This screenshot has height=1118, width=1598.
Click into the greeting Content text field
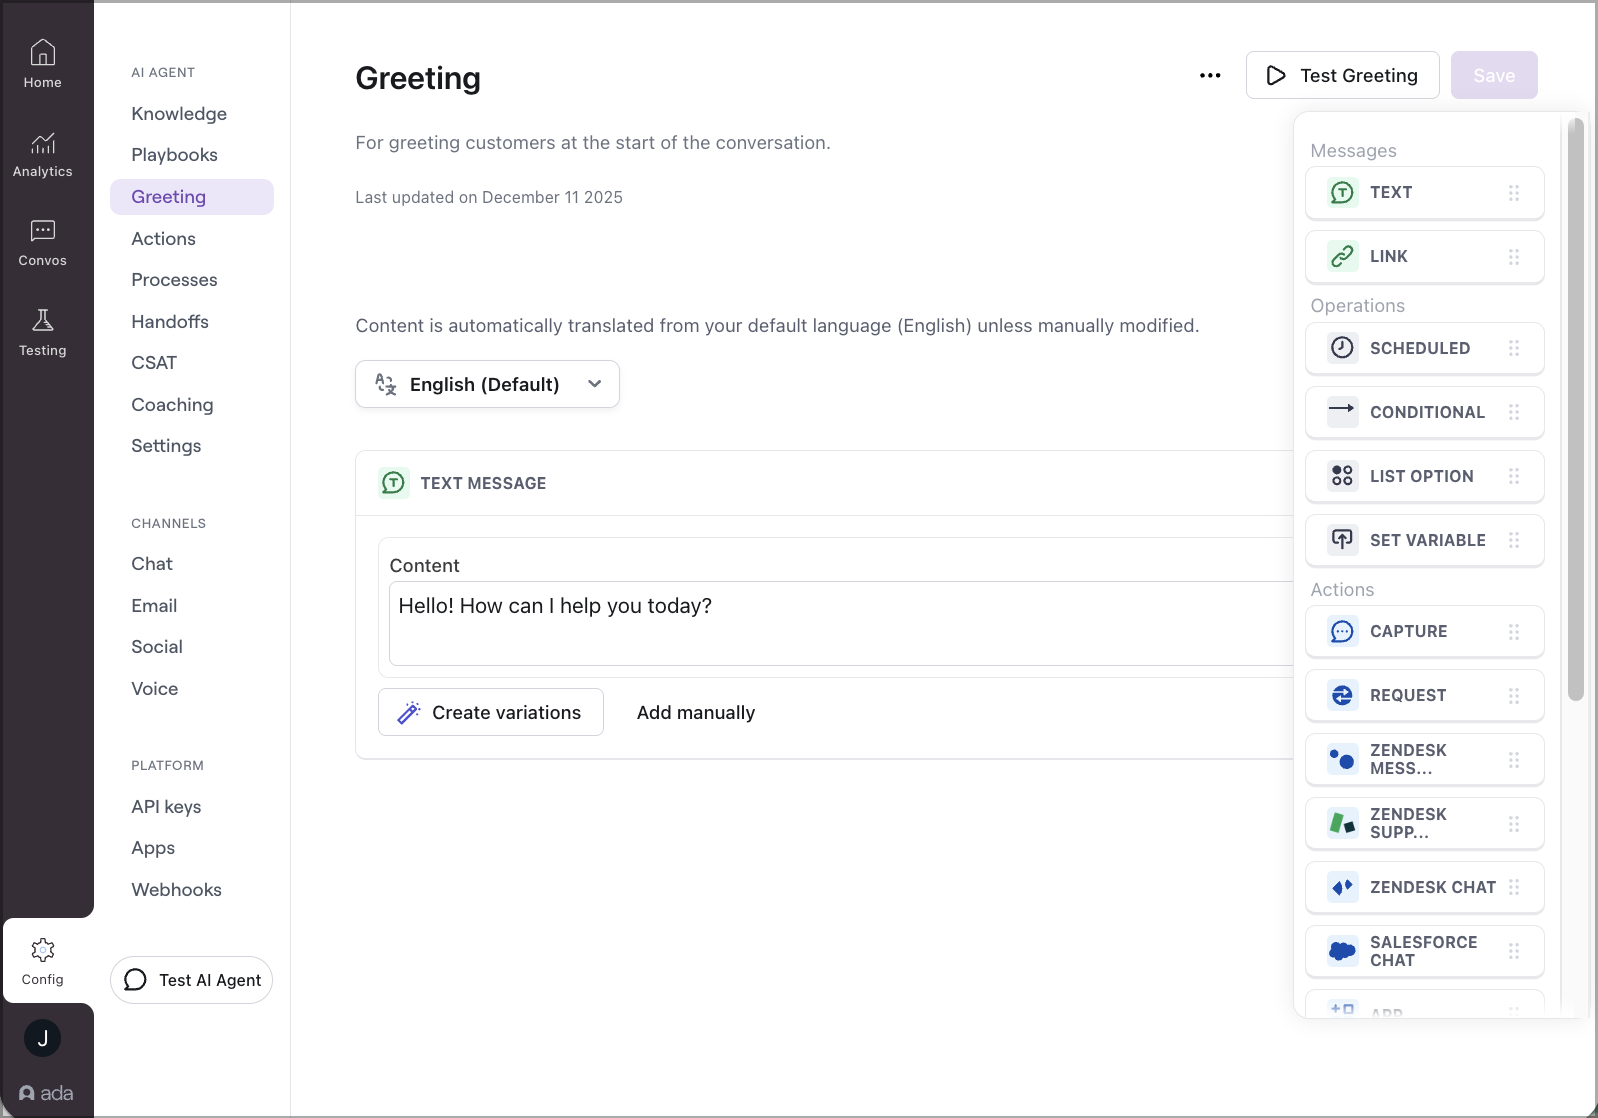point(840,623)
